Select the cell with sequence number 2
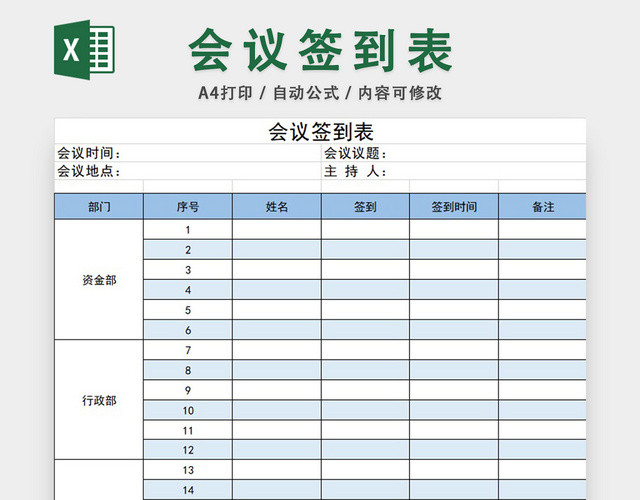Image resolution: width=640 pixels, height=500 pixels. coord(188,250)
